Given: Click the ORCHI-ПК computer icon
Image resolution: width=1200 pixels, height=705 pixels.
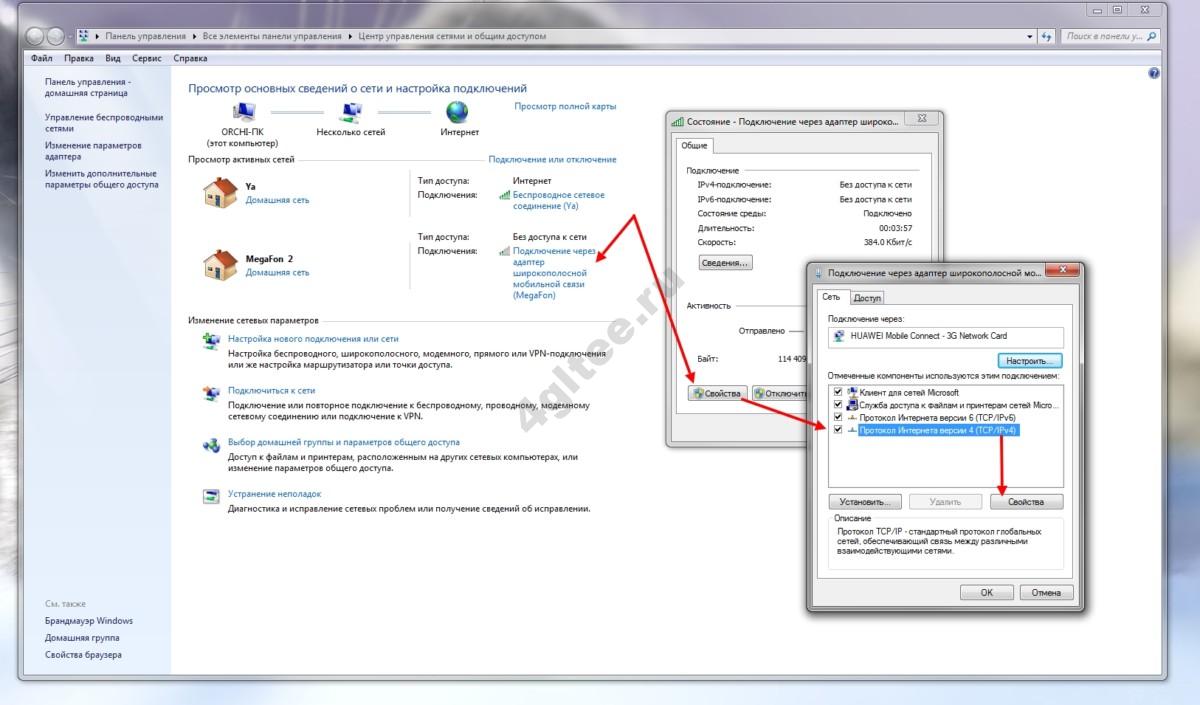Looking at the screenshot, I should (x=244, y=112).
